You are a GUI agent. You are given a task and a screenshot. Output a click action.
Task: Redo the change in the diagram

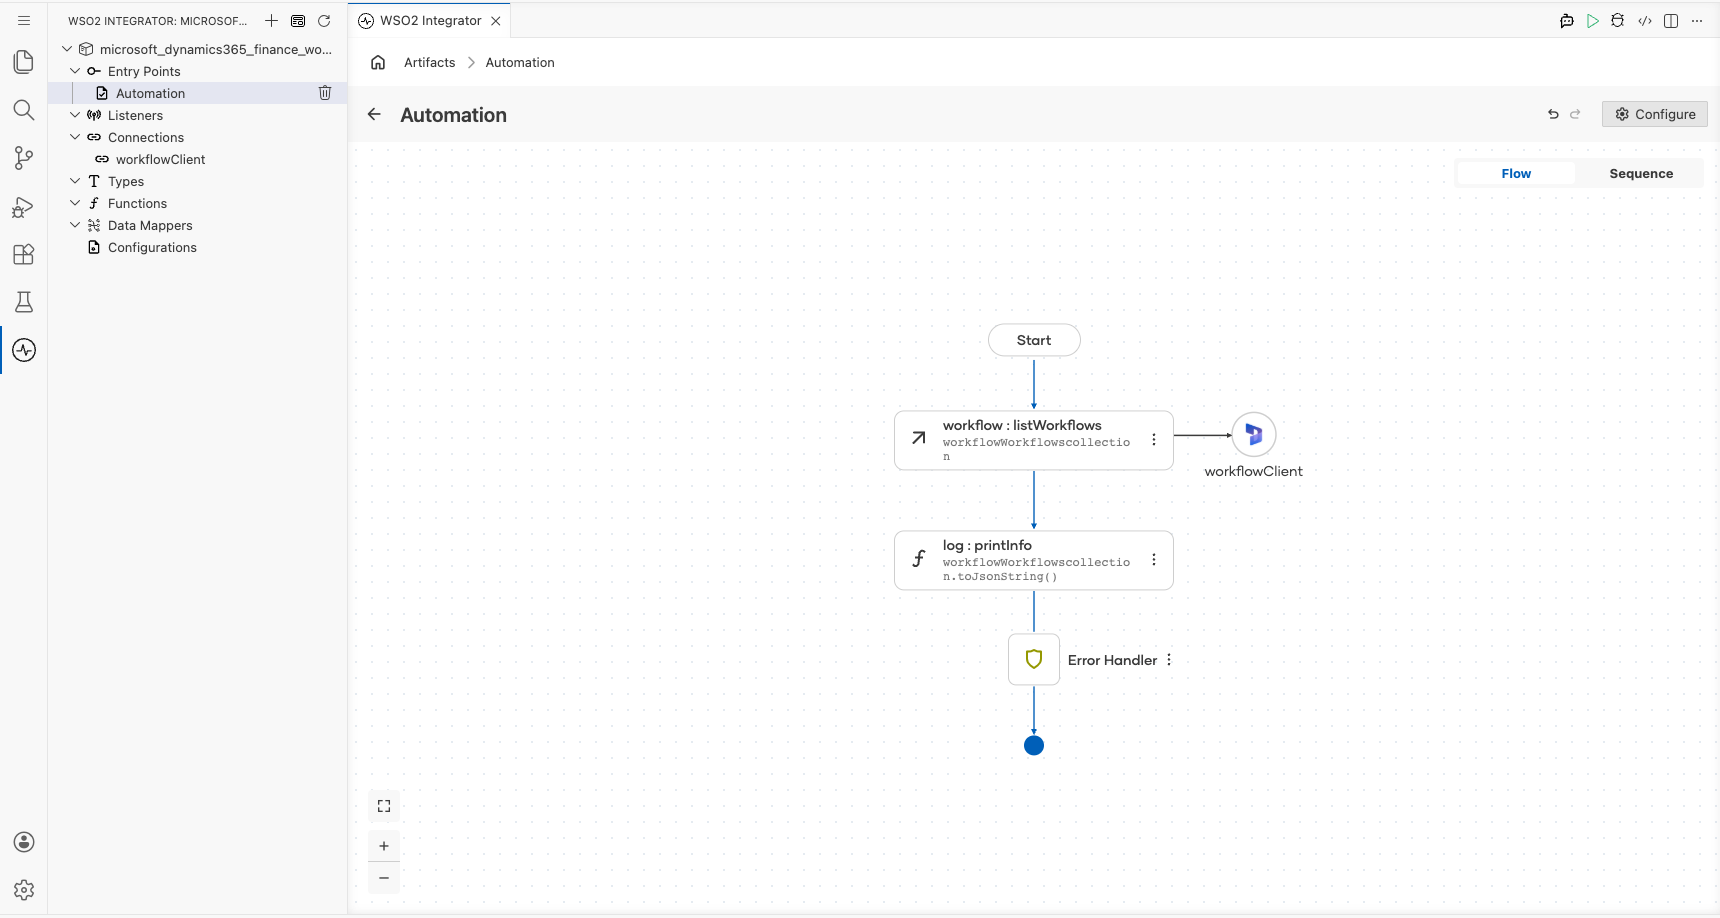click(x=1575, y=114)
